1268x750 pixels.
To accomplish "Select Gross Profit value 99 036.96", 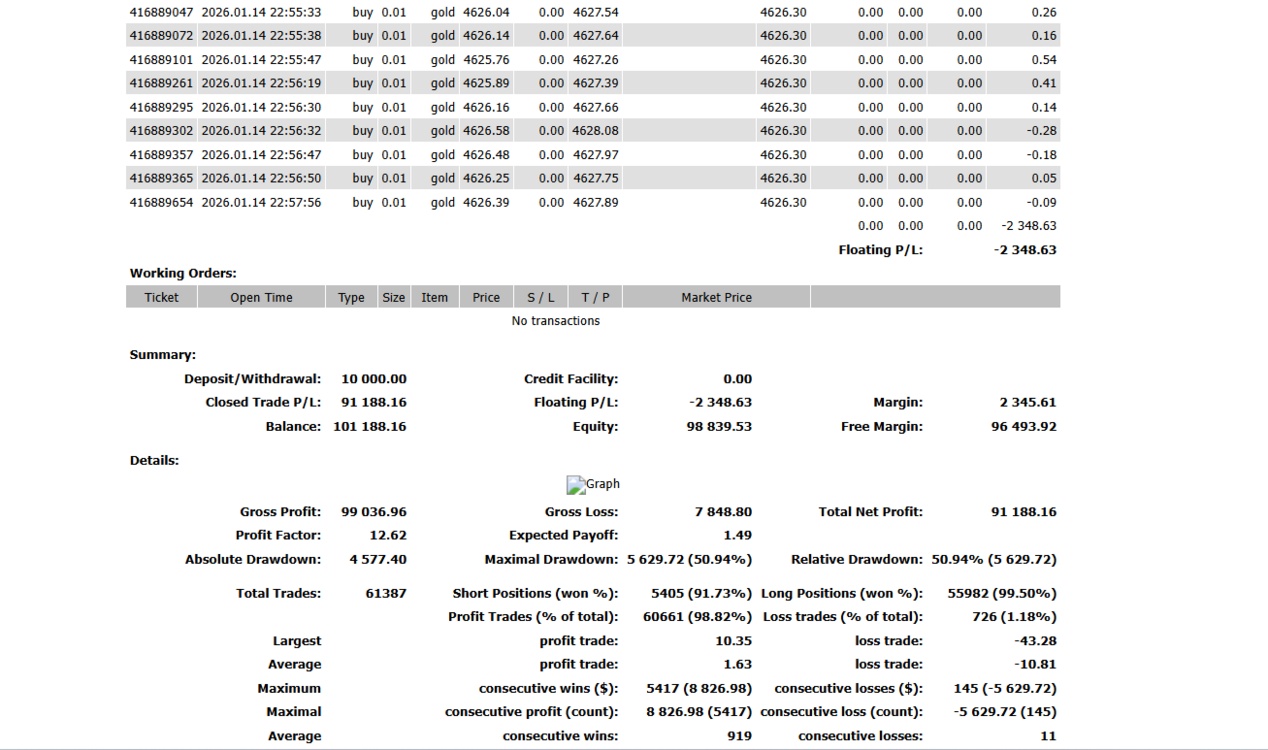I will pyautogui.click(x=374, y=512).
